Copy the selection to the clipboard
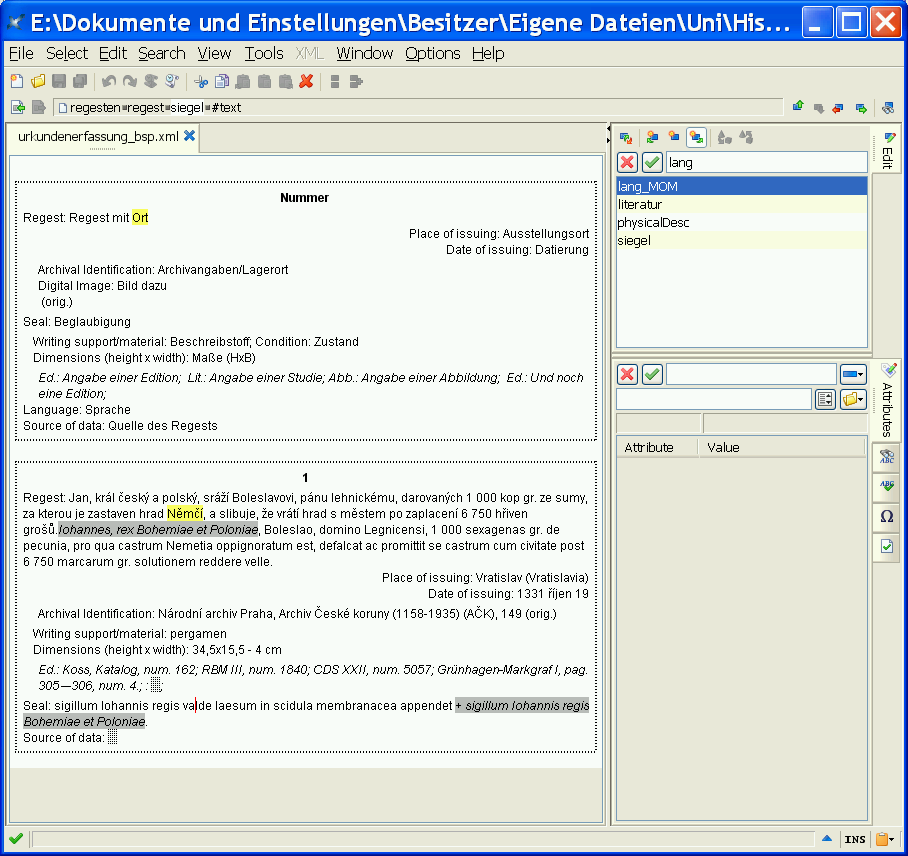This screenshot has width=908, height=856. [222, 82]
